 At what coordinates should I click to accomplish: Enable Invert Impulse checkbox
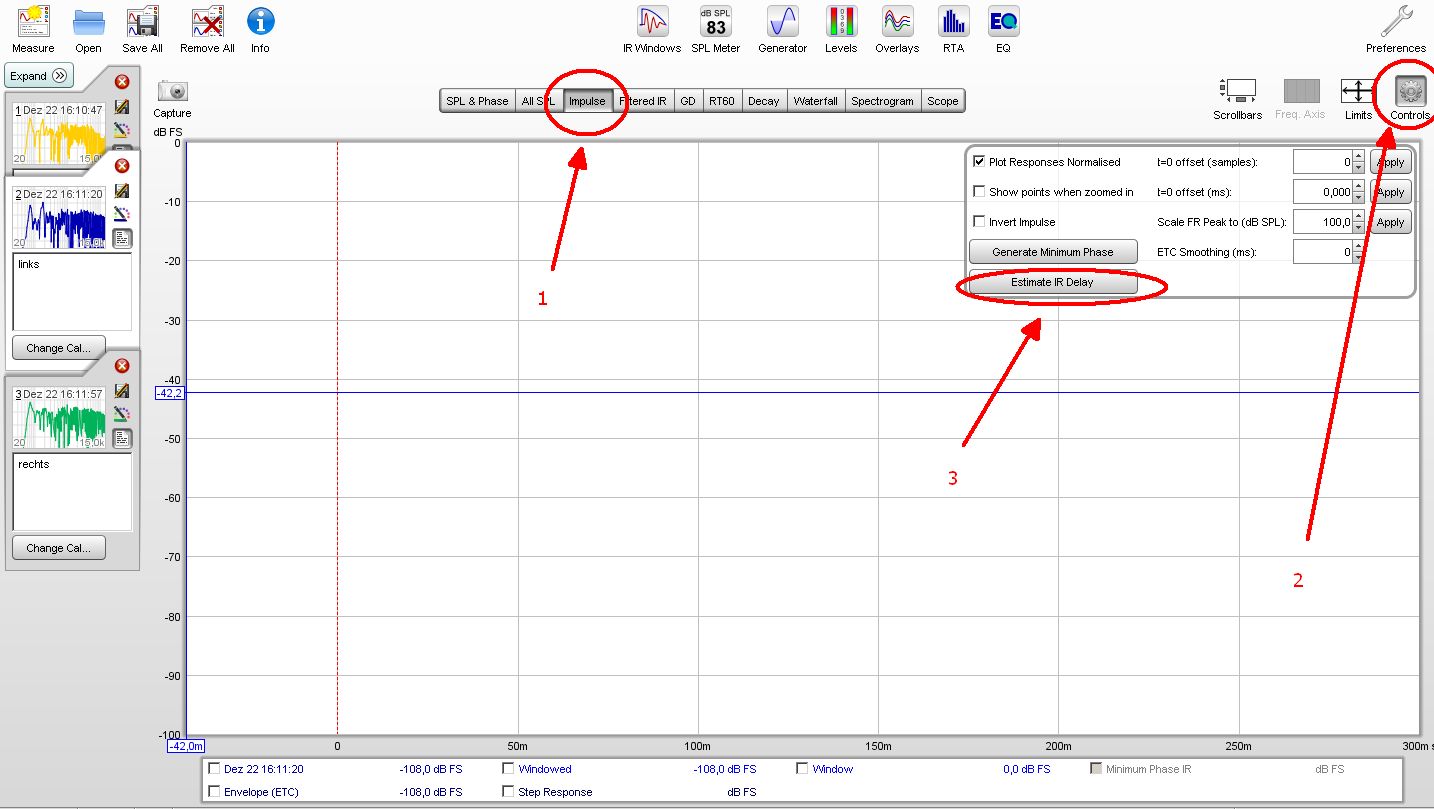click(979, 222)
